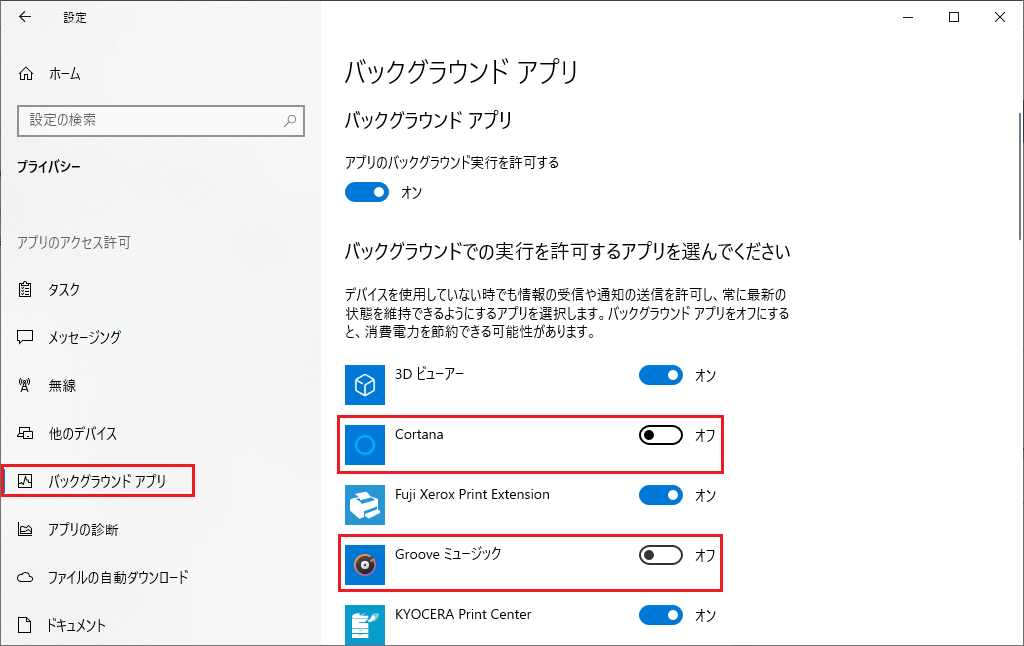Open the タスク privacy section
Viewport: 1024px width, 646px height.
click(64, 290)
